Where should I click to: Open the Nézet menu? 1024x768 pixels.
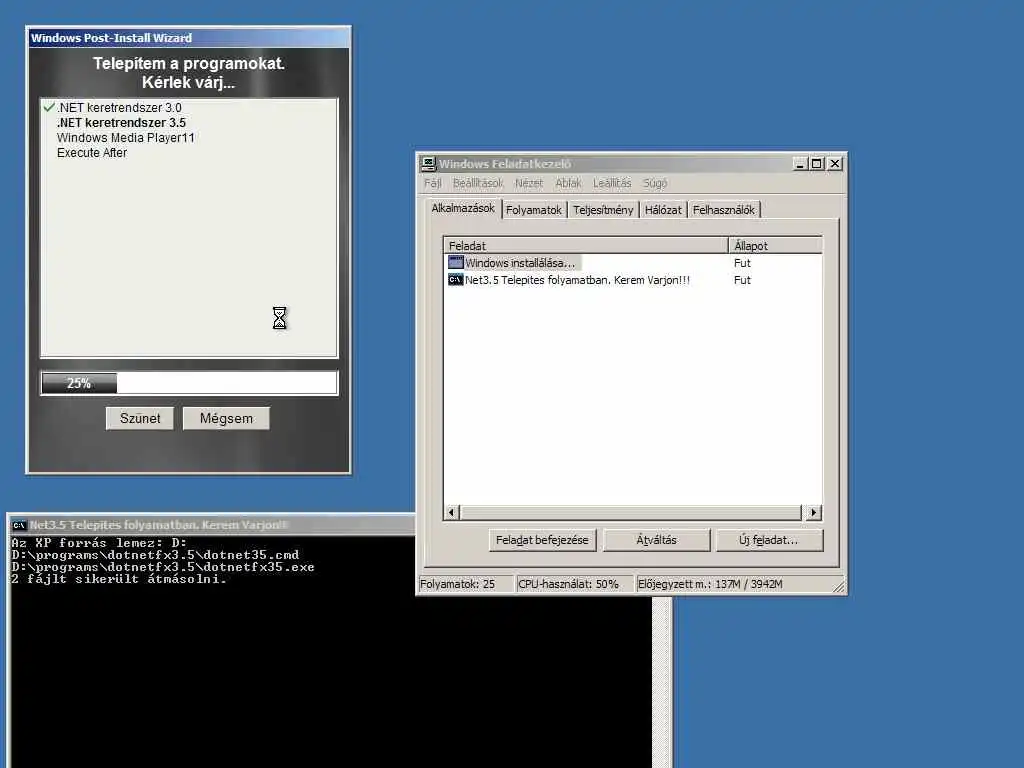[x=528, y=184]
